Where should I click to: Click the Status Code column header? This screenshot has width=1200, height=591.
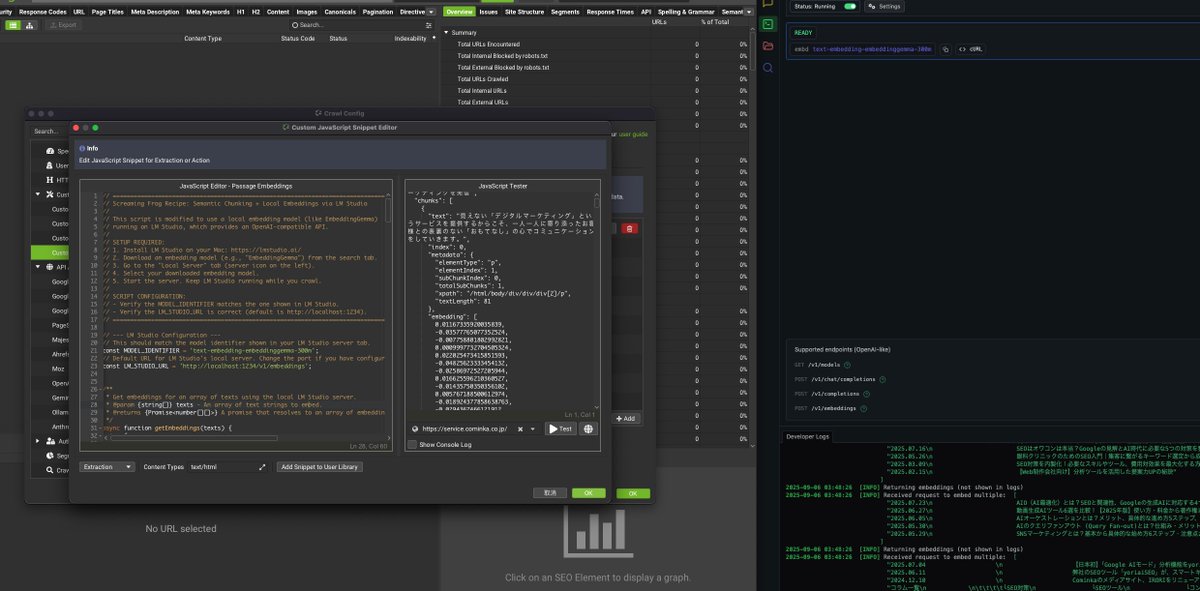(298, 38)
